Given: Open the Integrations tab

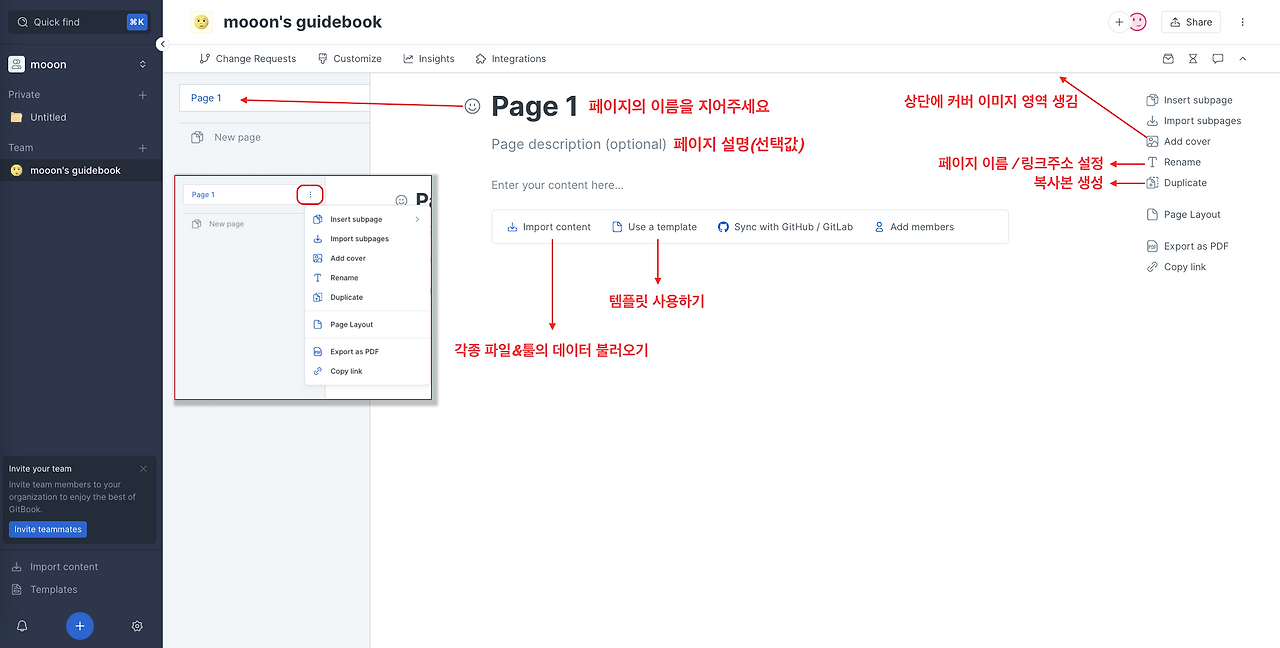Looking at the screenshot, I should [511, 59].
